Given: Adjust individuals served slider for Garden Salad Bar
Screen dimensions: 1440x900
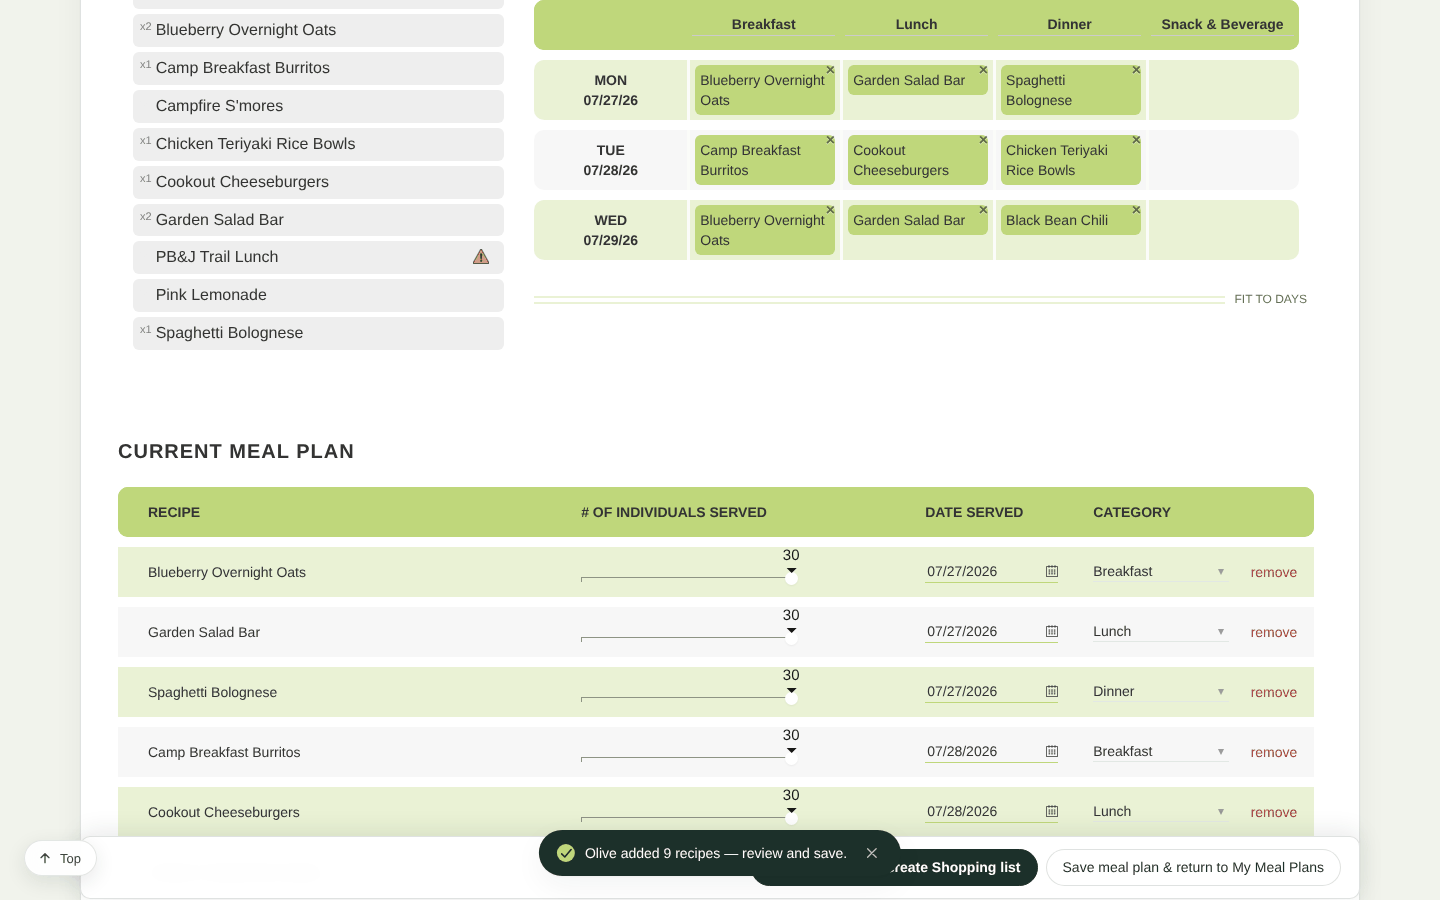Looking at the screenshot, I should click(x=791, y=638).
